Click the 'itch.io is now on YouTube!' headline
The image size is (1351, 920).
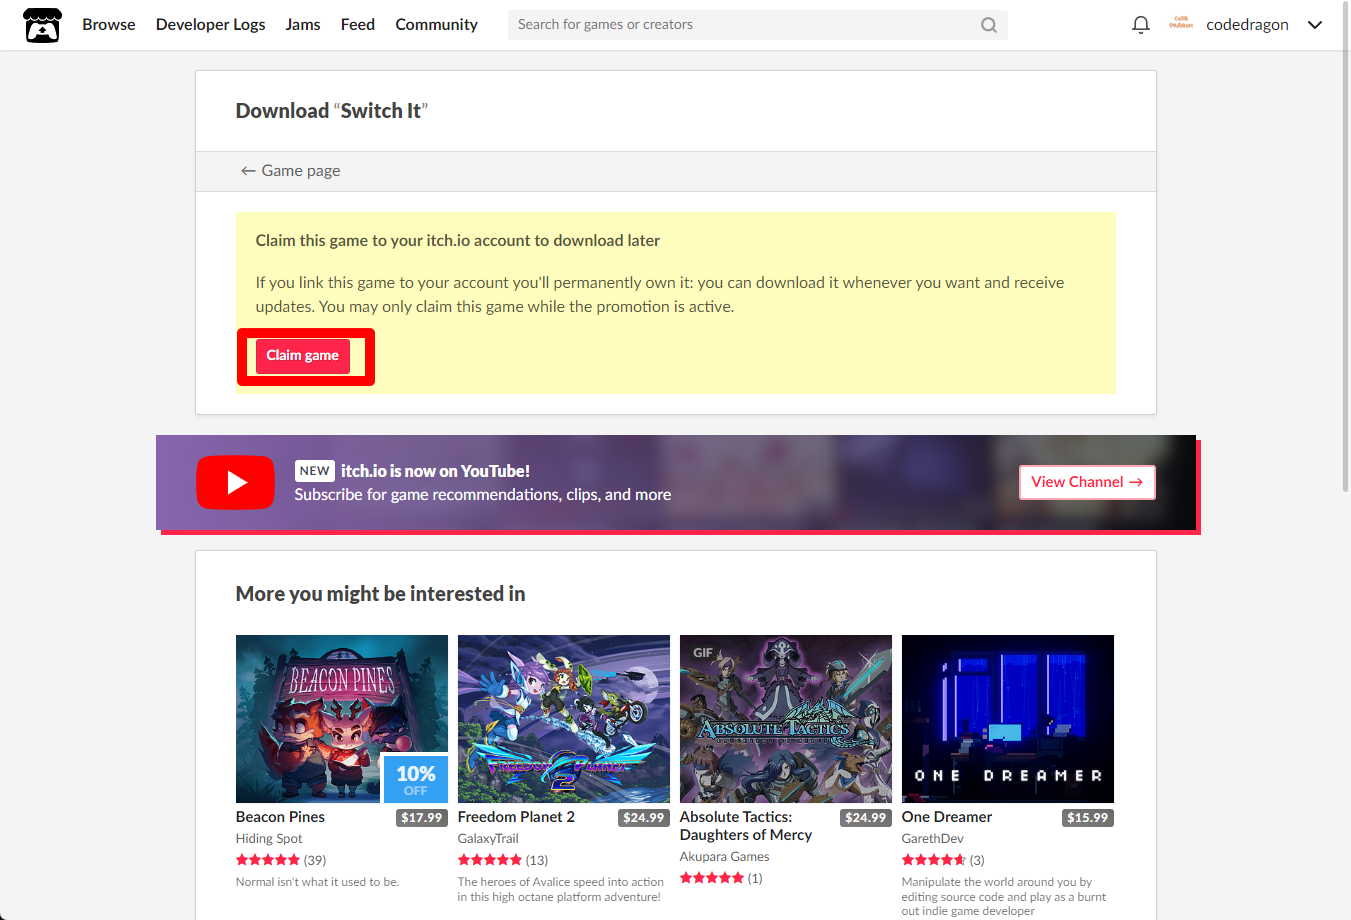click(436, 471)
